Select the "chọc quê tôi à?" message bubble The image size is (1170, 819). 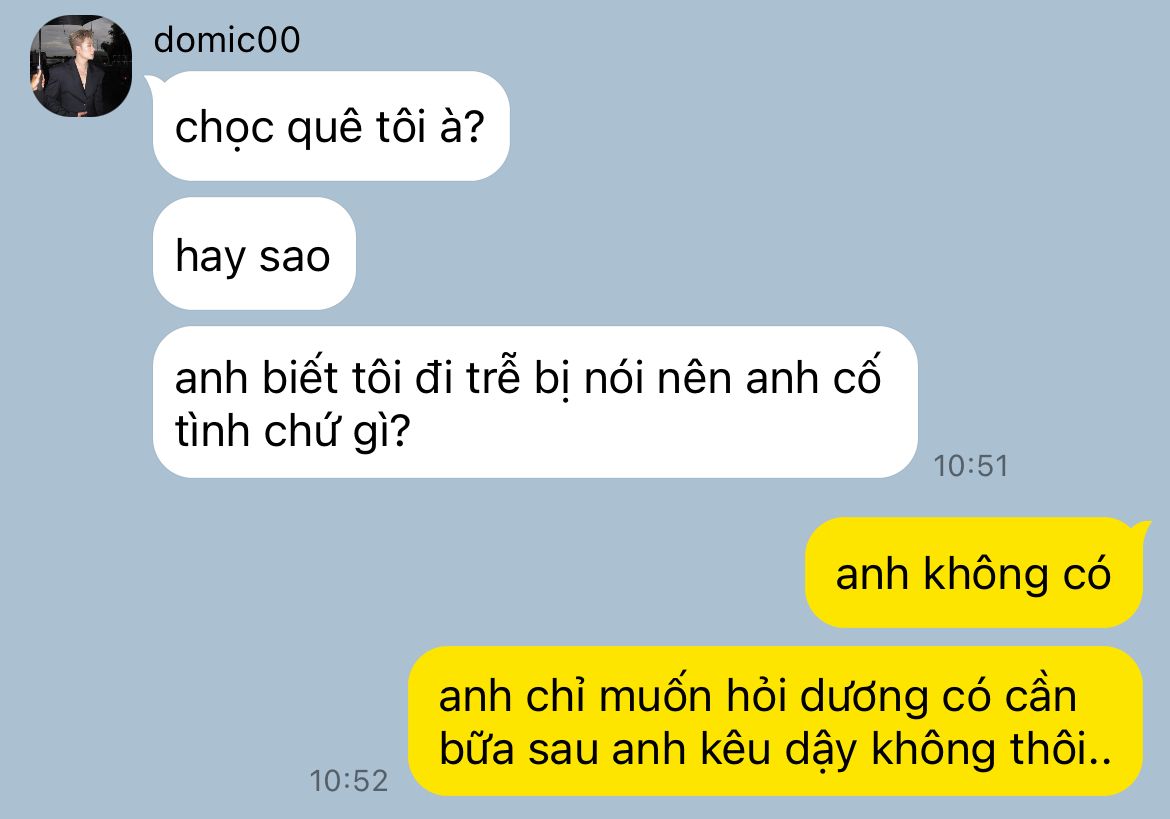331,126
